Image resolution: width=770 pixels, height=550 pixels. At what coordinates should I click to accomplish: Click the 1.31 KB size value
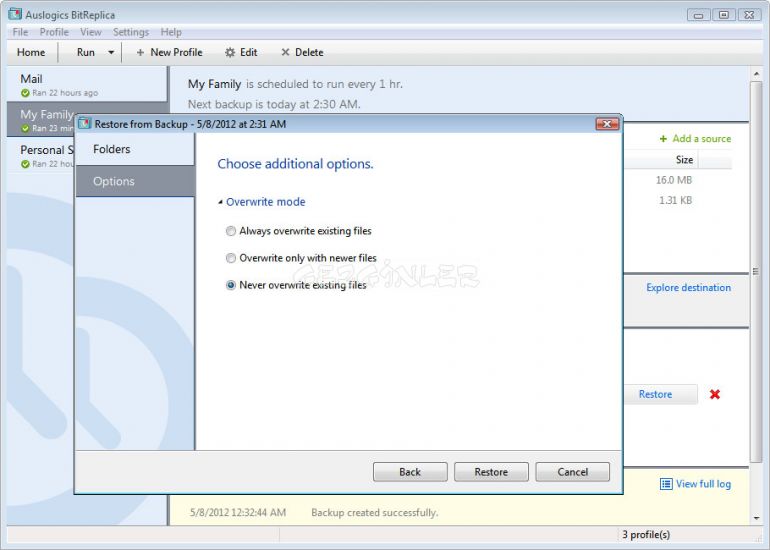pos(676,200)
